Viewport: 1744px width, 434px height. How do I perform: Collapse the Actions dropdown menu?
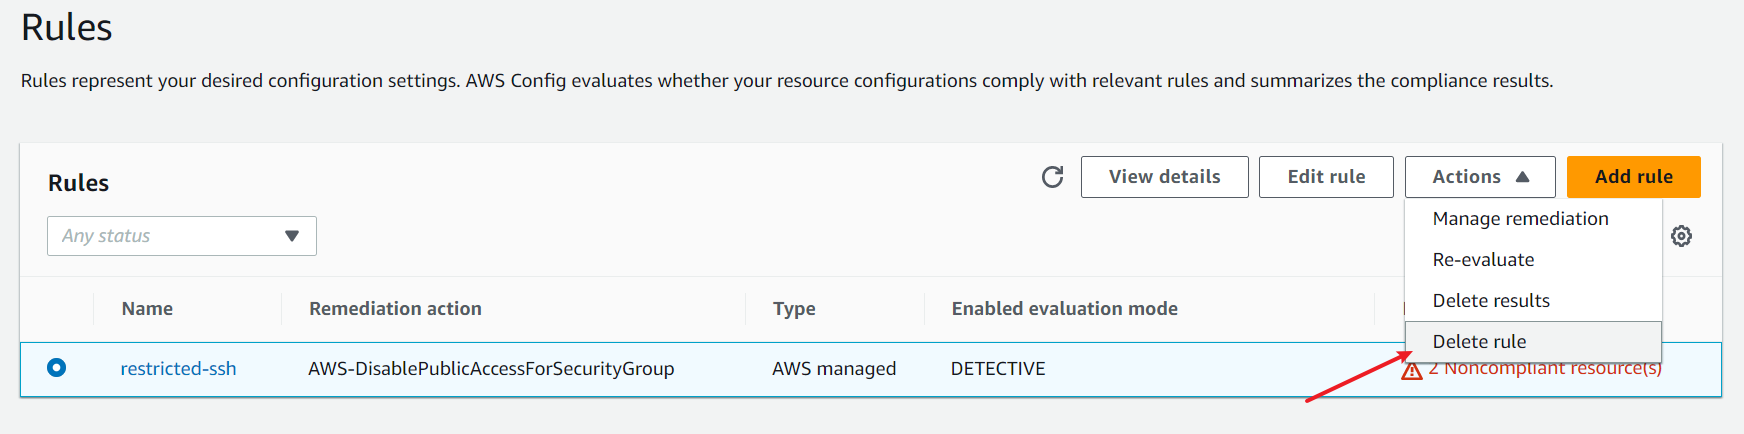pos(1479,177)
